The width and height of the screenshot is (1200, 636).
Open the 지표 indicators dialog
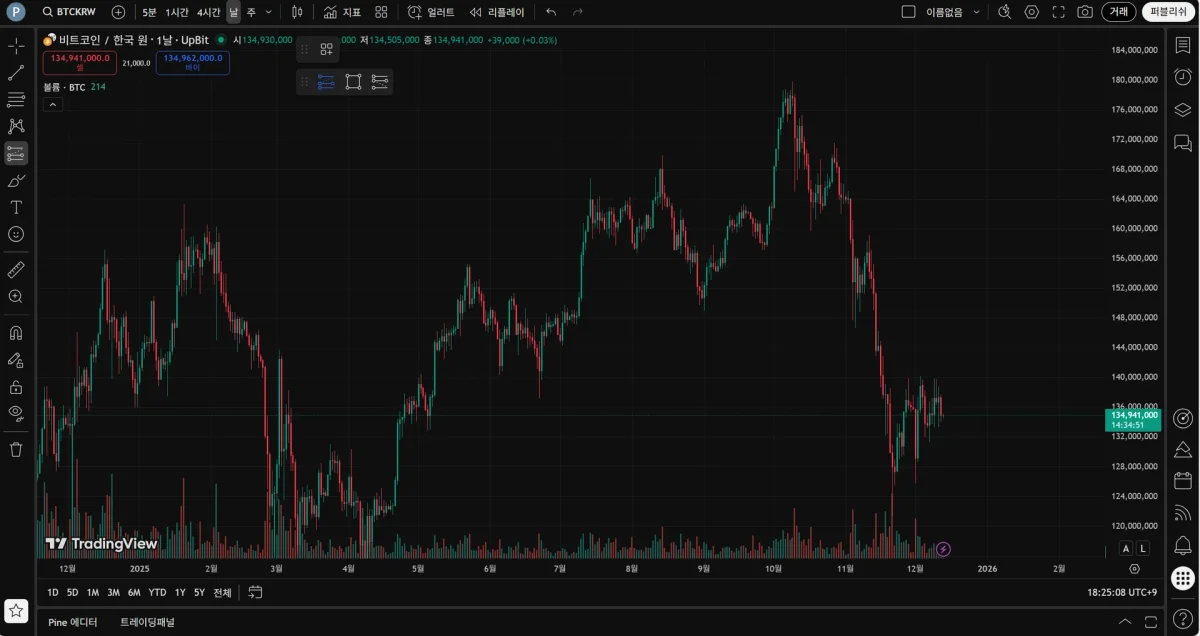tap(342, 12)
